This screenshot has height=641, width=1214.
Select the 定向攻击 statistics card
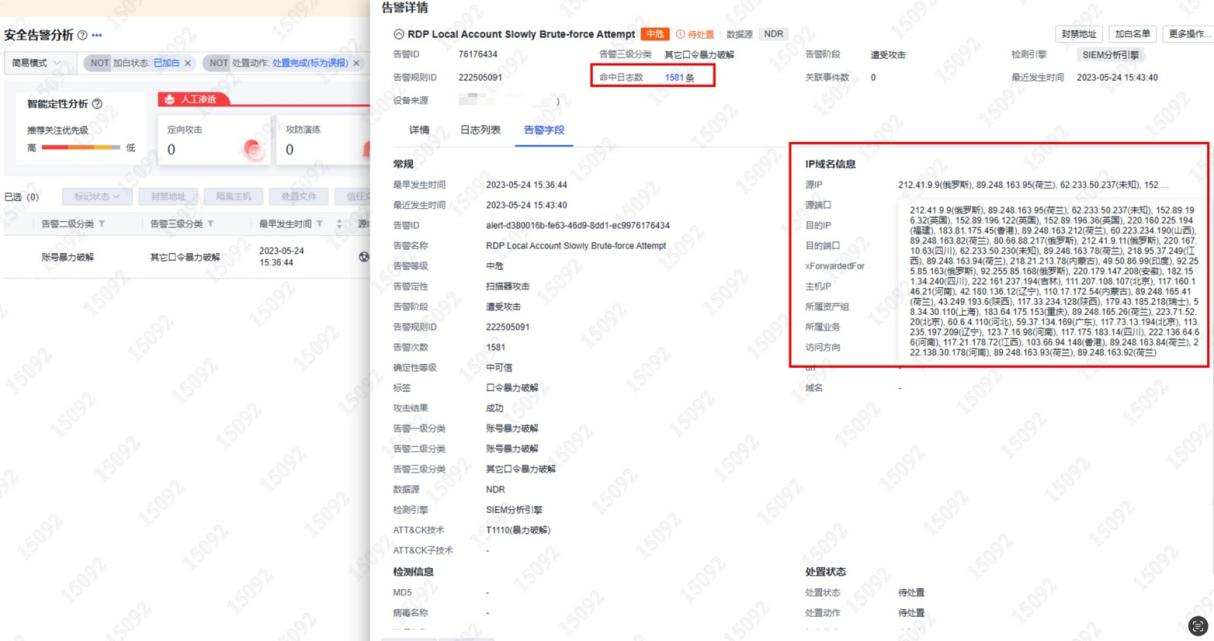[212, 140]
